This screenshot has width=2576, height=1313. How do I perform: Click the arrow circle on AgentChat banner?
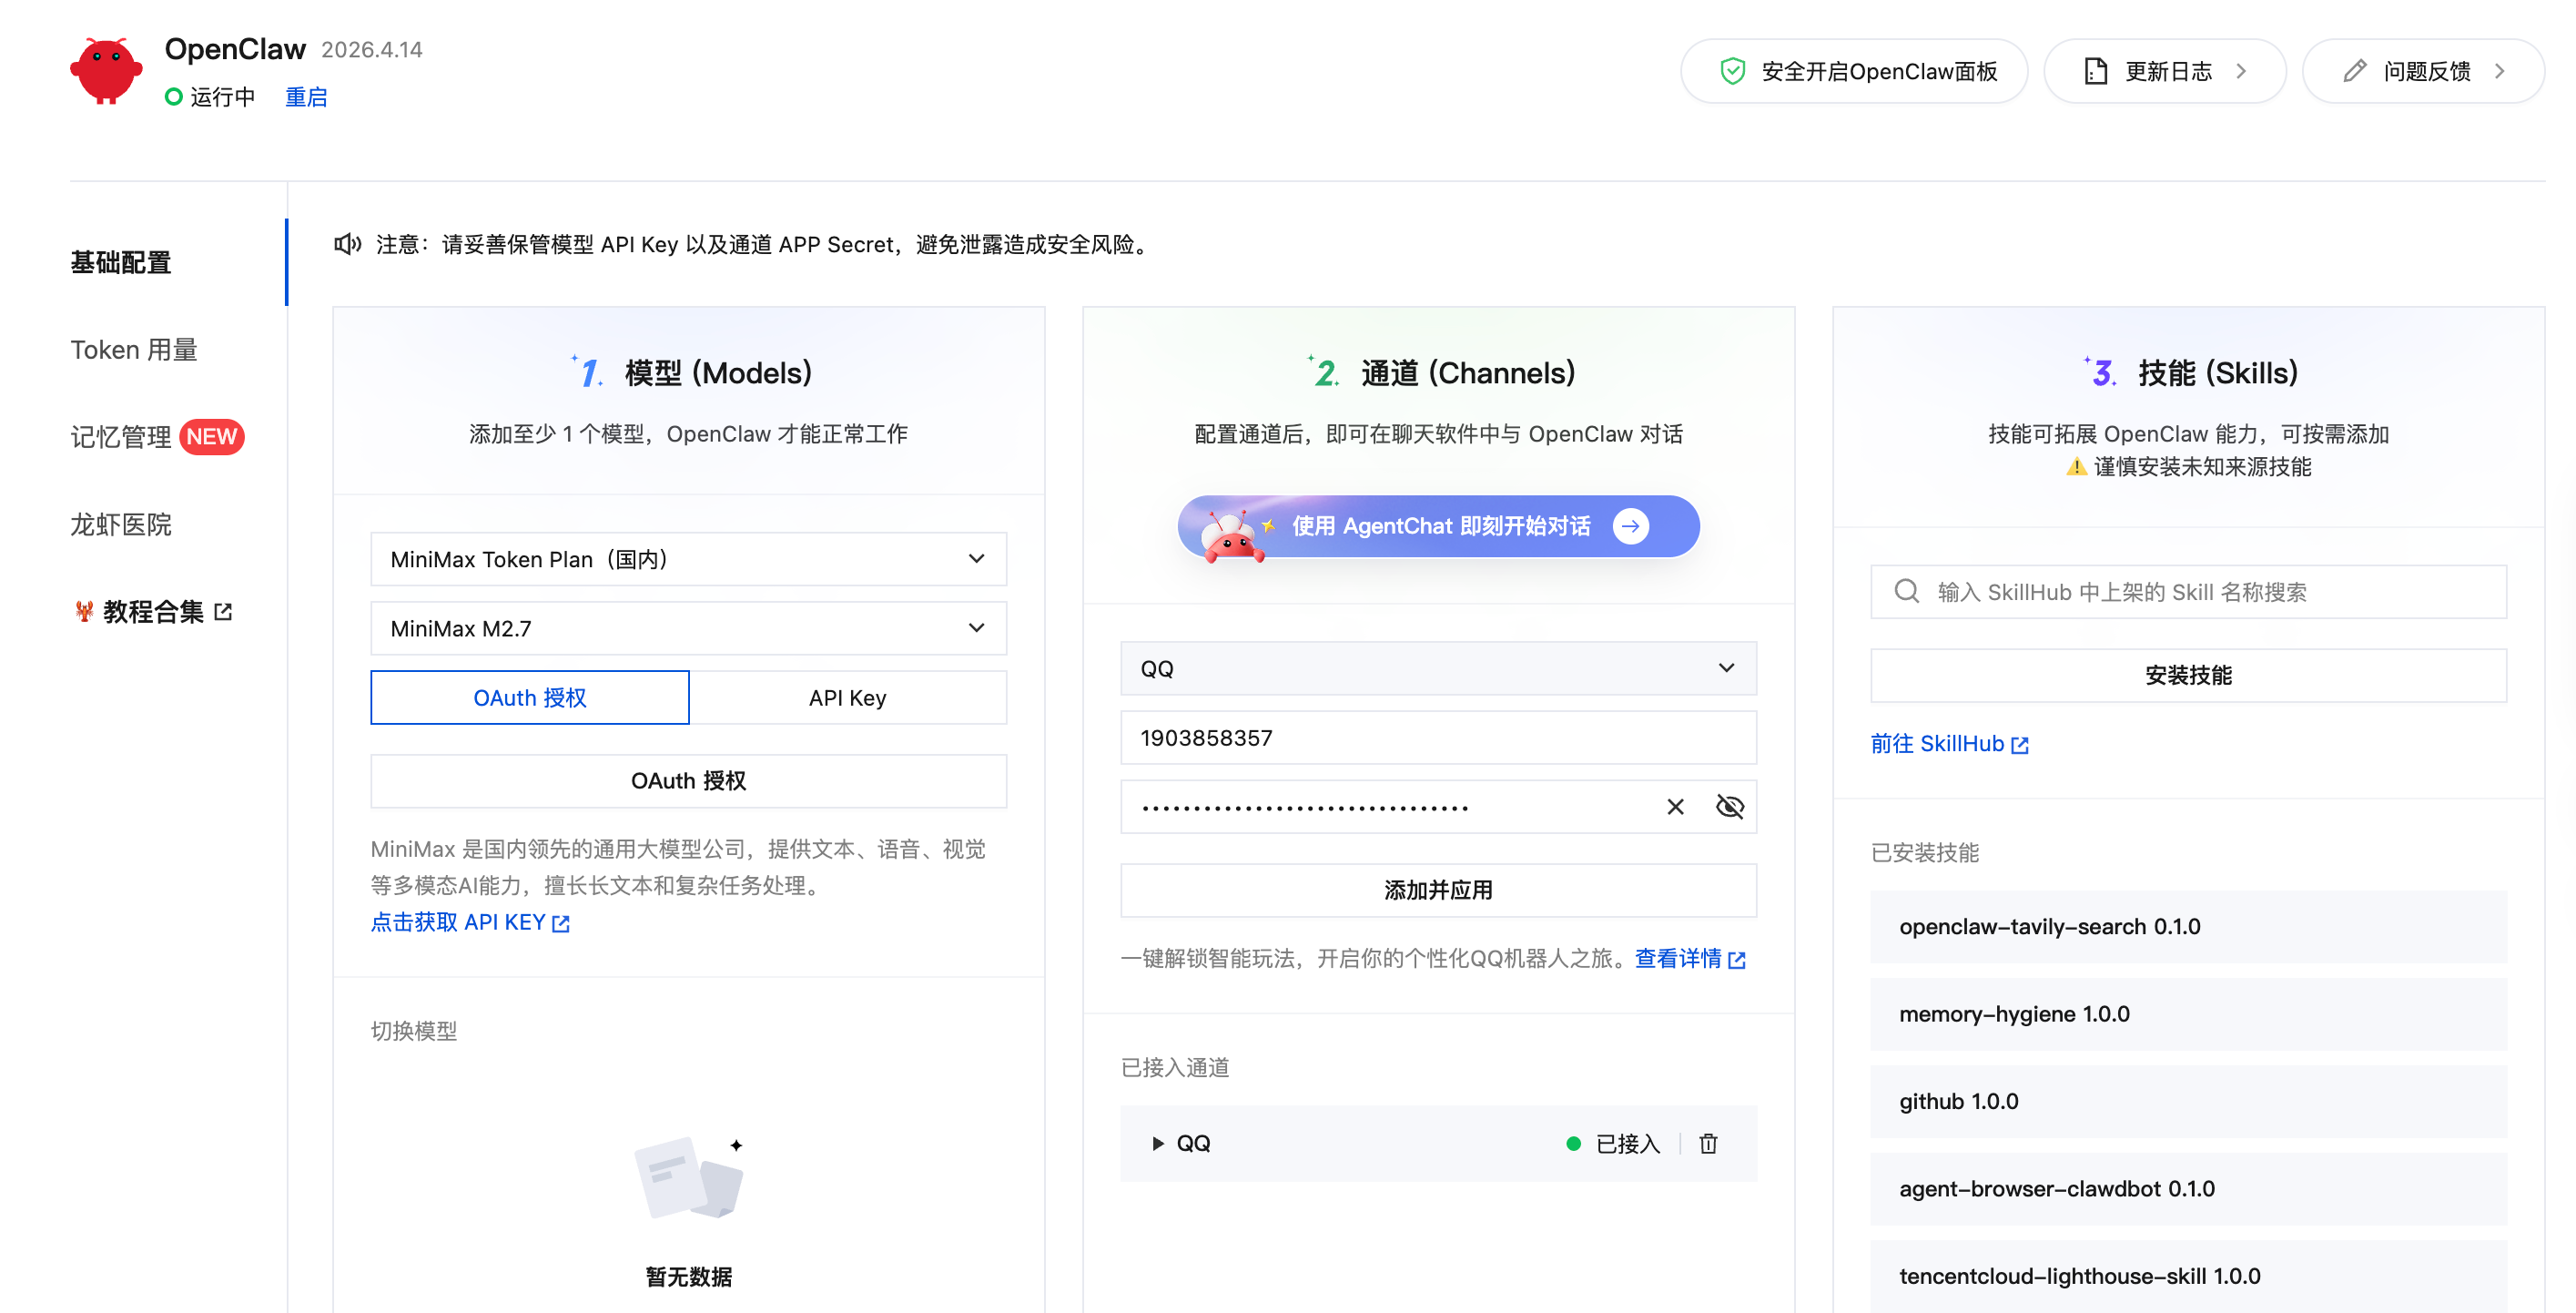point(1630,526)
